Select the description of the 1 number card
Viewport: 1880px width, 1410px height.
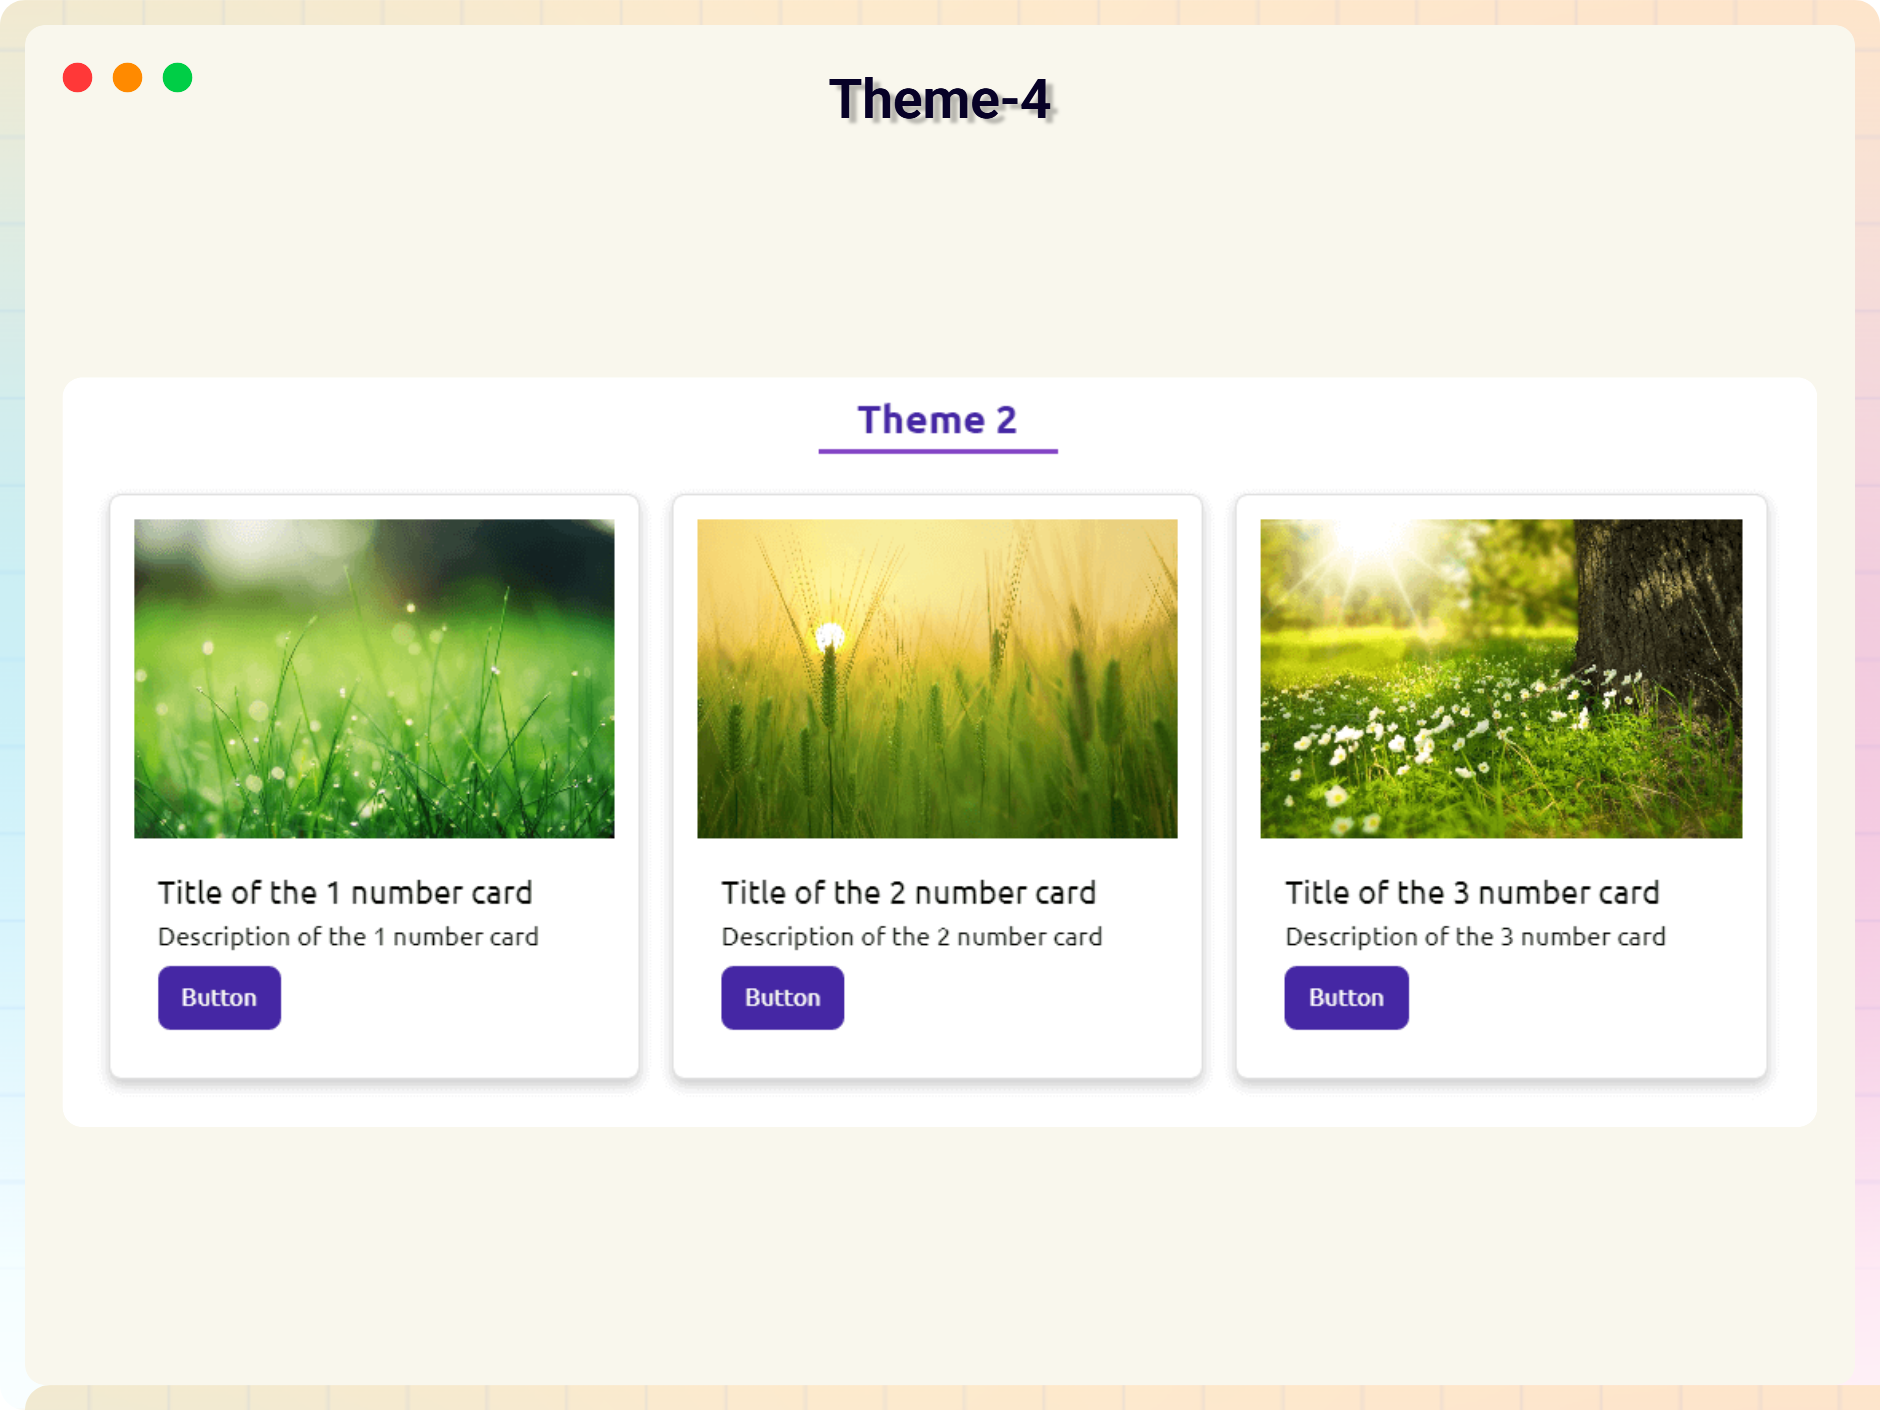coord(348,937)
